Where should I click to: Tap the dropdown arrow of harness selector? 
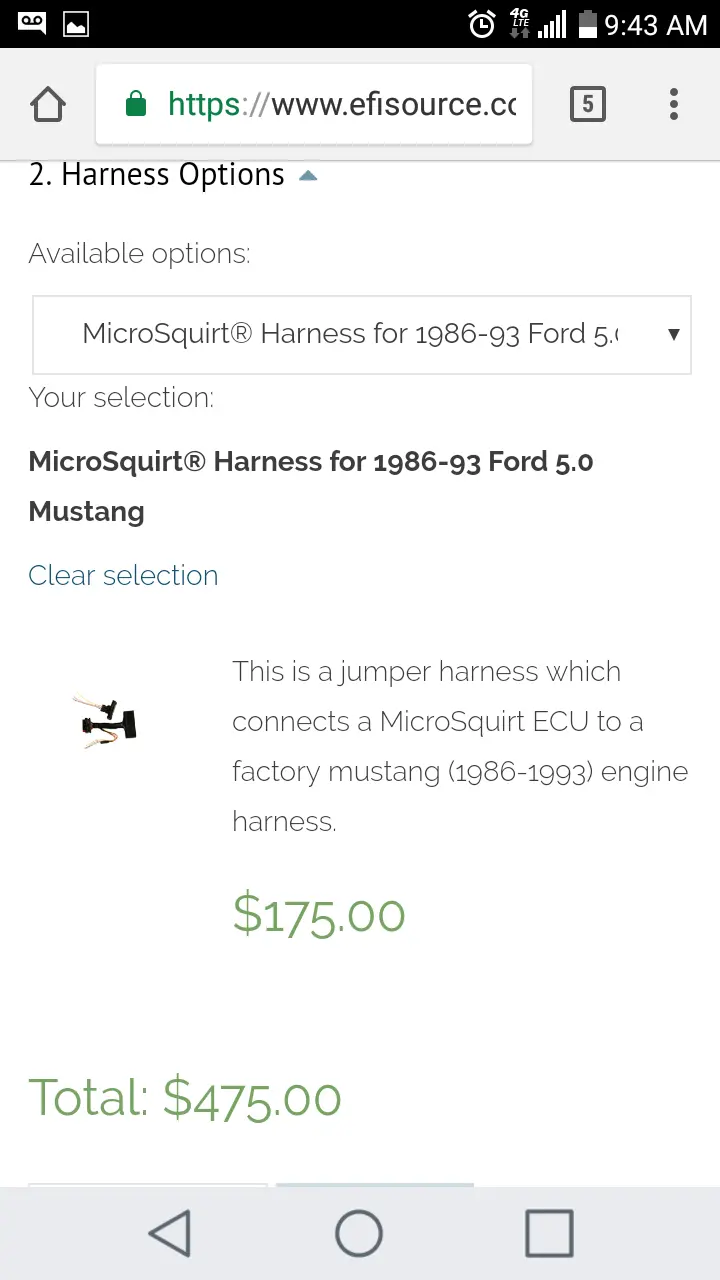[x=673, y=334]
